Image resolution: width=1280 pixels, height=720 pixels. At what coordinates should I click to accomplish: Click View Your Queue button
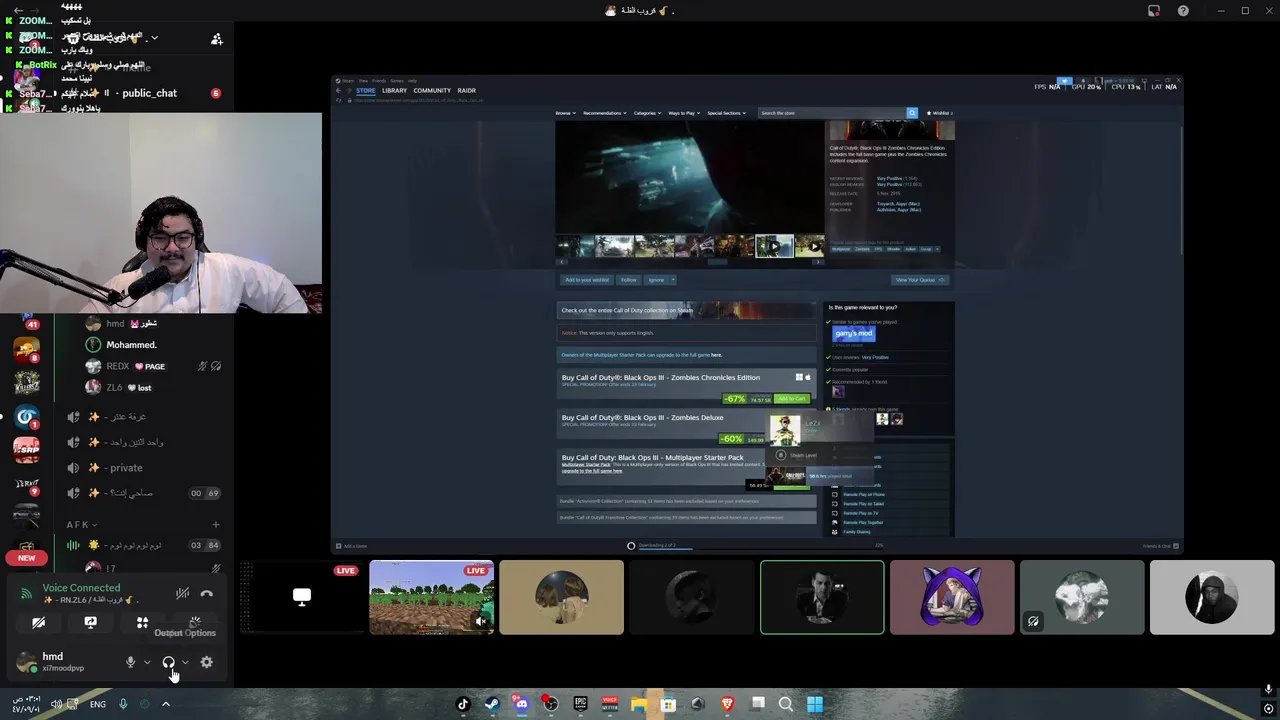920,280
